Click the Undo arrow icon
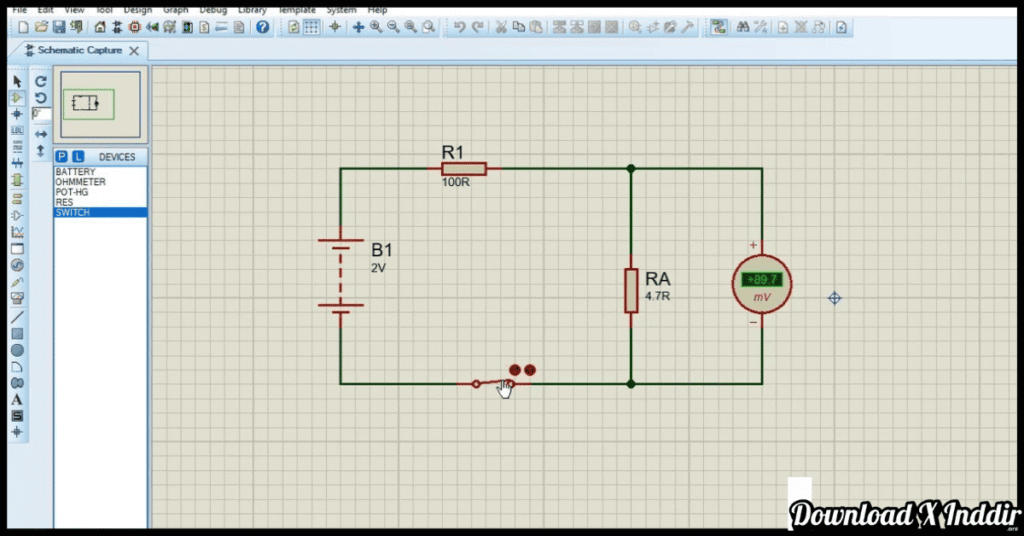 459,27
